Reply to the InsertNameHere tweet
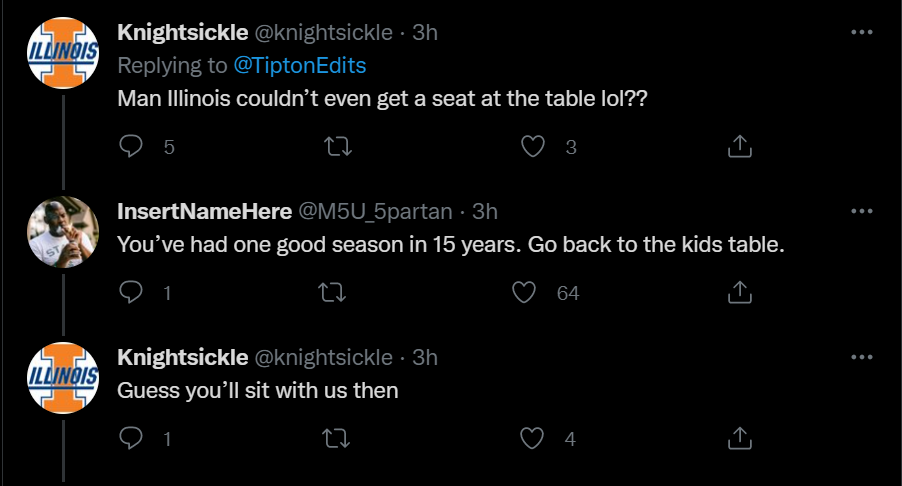Viewport: 902px width, 486px height. point(132,292)
